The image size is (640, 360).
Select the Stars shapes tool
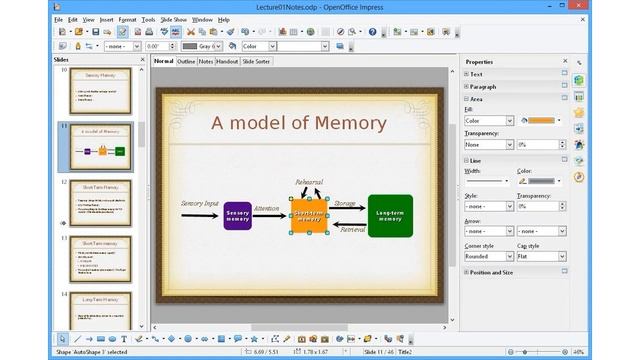[254, 339]
